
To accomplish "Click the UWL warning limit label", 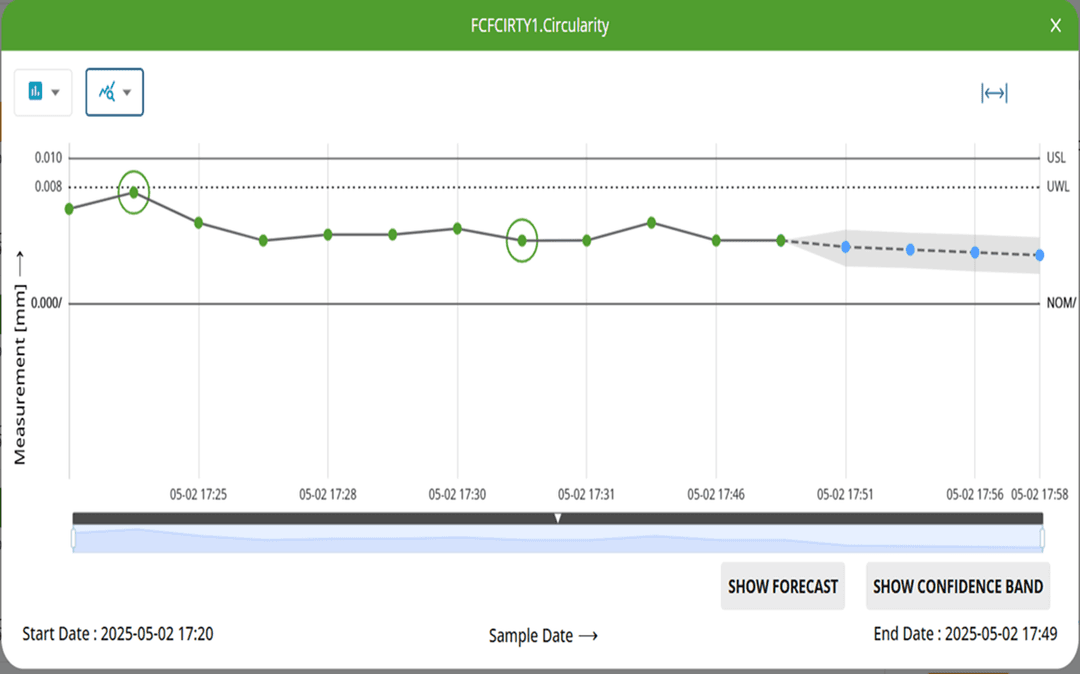I will 1056,187.
